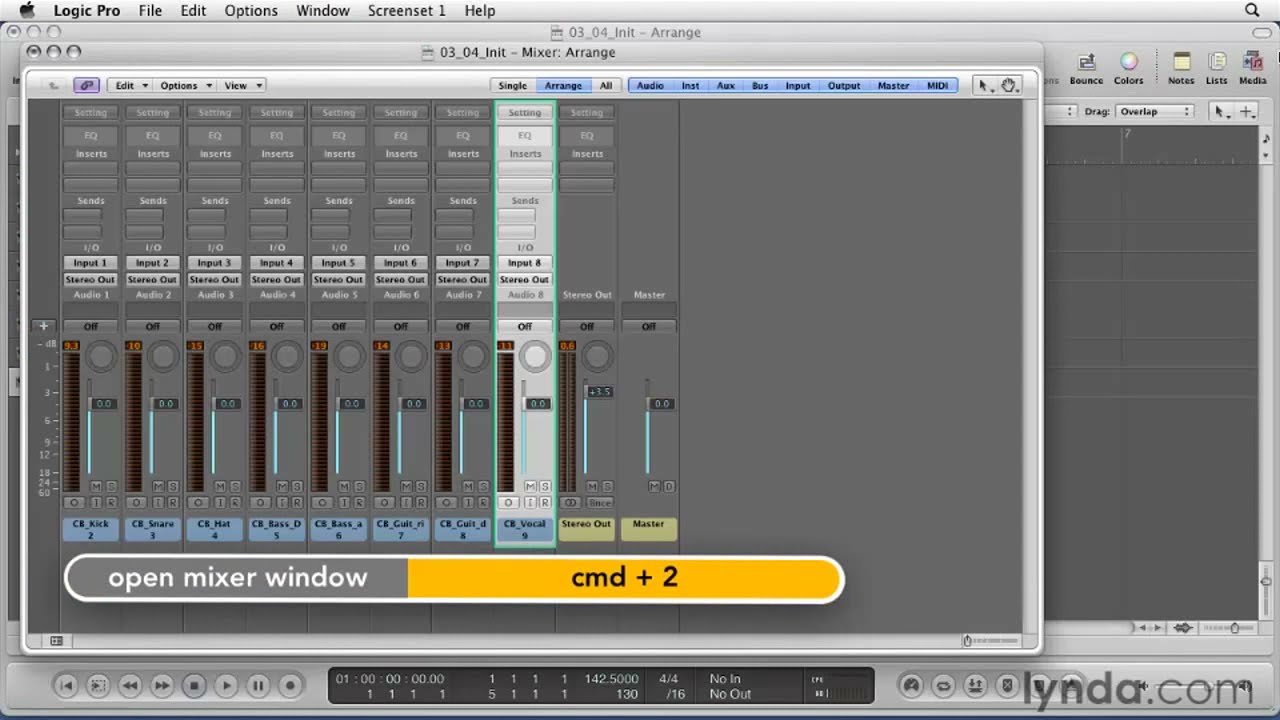Click the Record transport button
Viewport: 1280px width, 720px height.
(x=290, y=685)
